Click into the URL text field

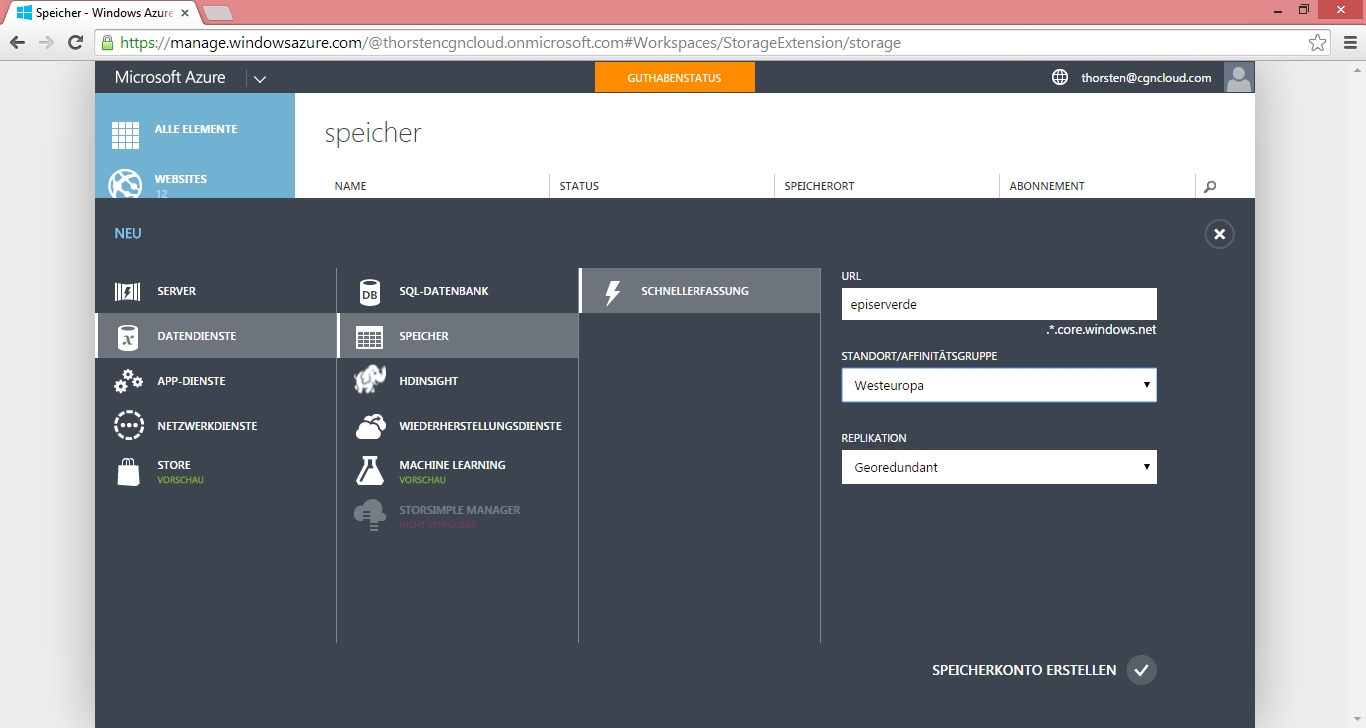[998, 304]
